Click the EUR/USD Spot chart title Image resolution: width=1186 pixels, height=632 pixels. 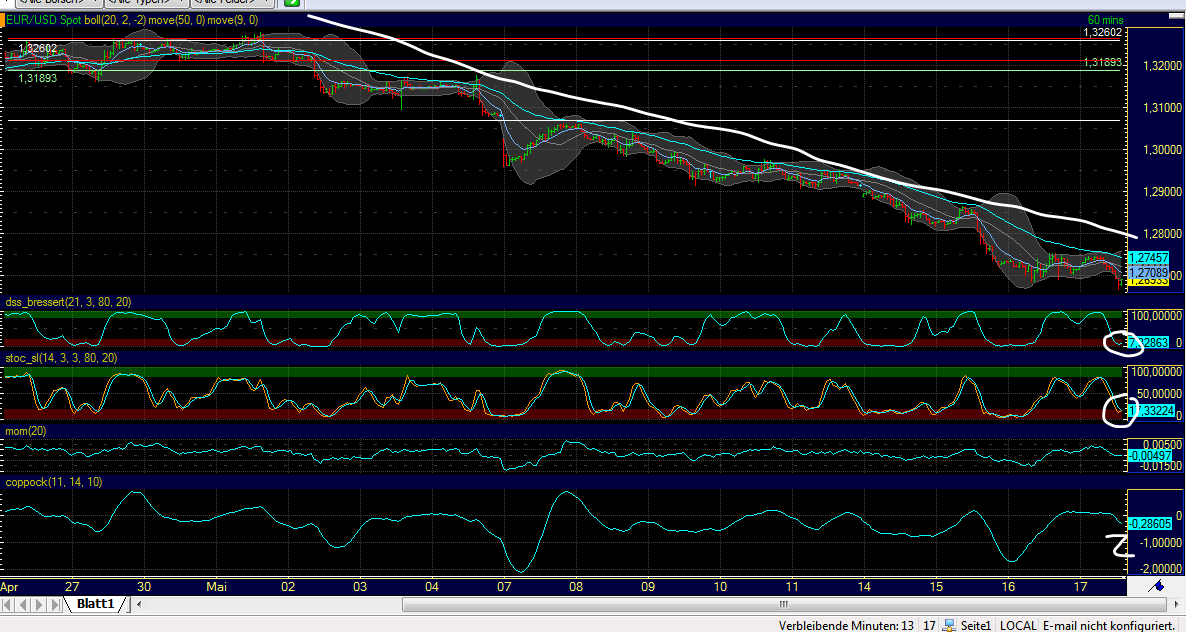(43, 20)
